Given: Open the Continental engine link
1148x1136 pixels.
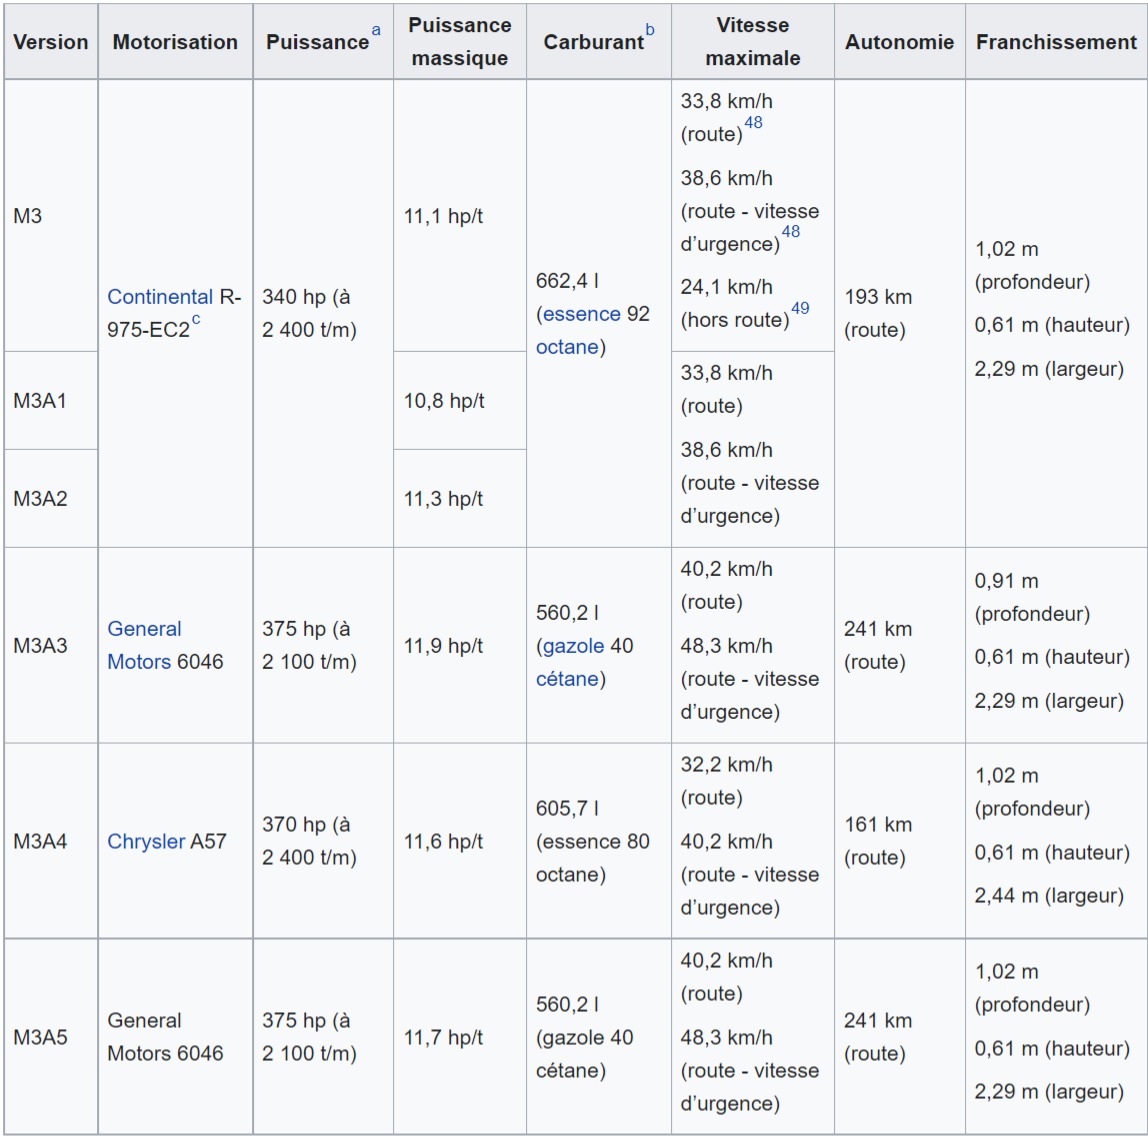Looking at the screenshot, I should pos(160,297).
